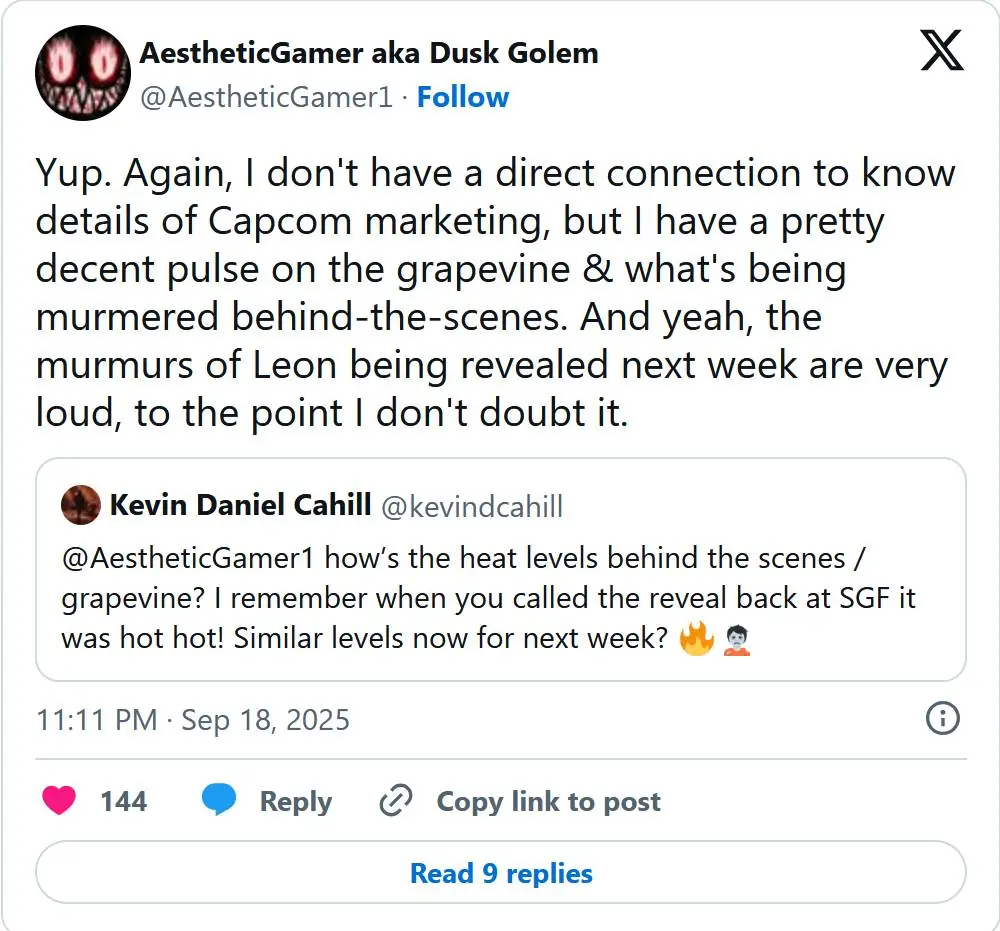Open the Twitter info circle icon
This screenshot has width=1000, height=931.
click(x=943, y=718)
